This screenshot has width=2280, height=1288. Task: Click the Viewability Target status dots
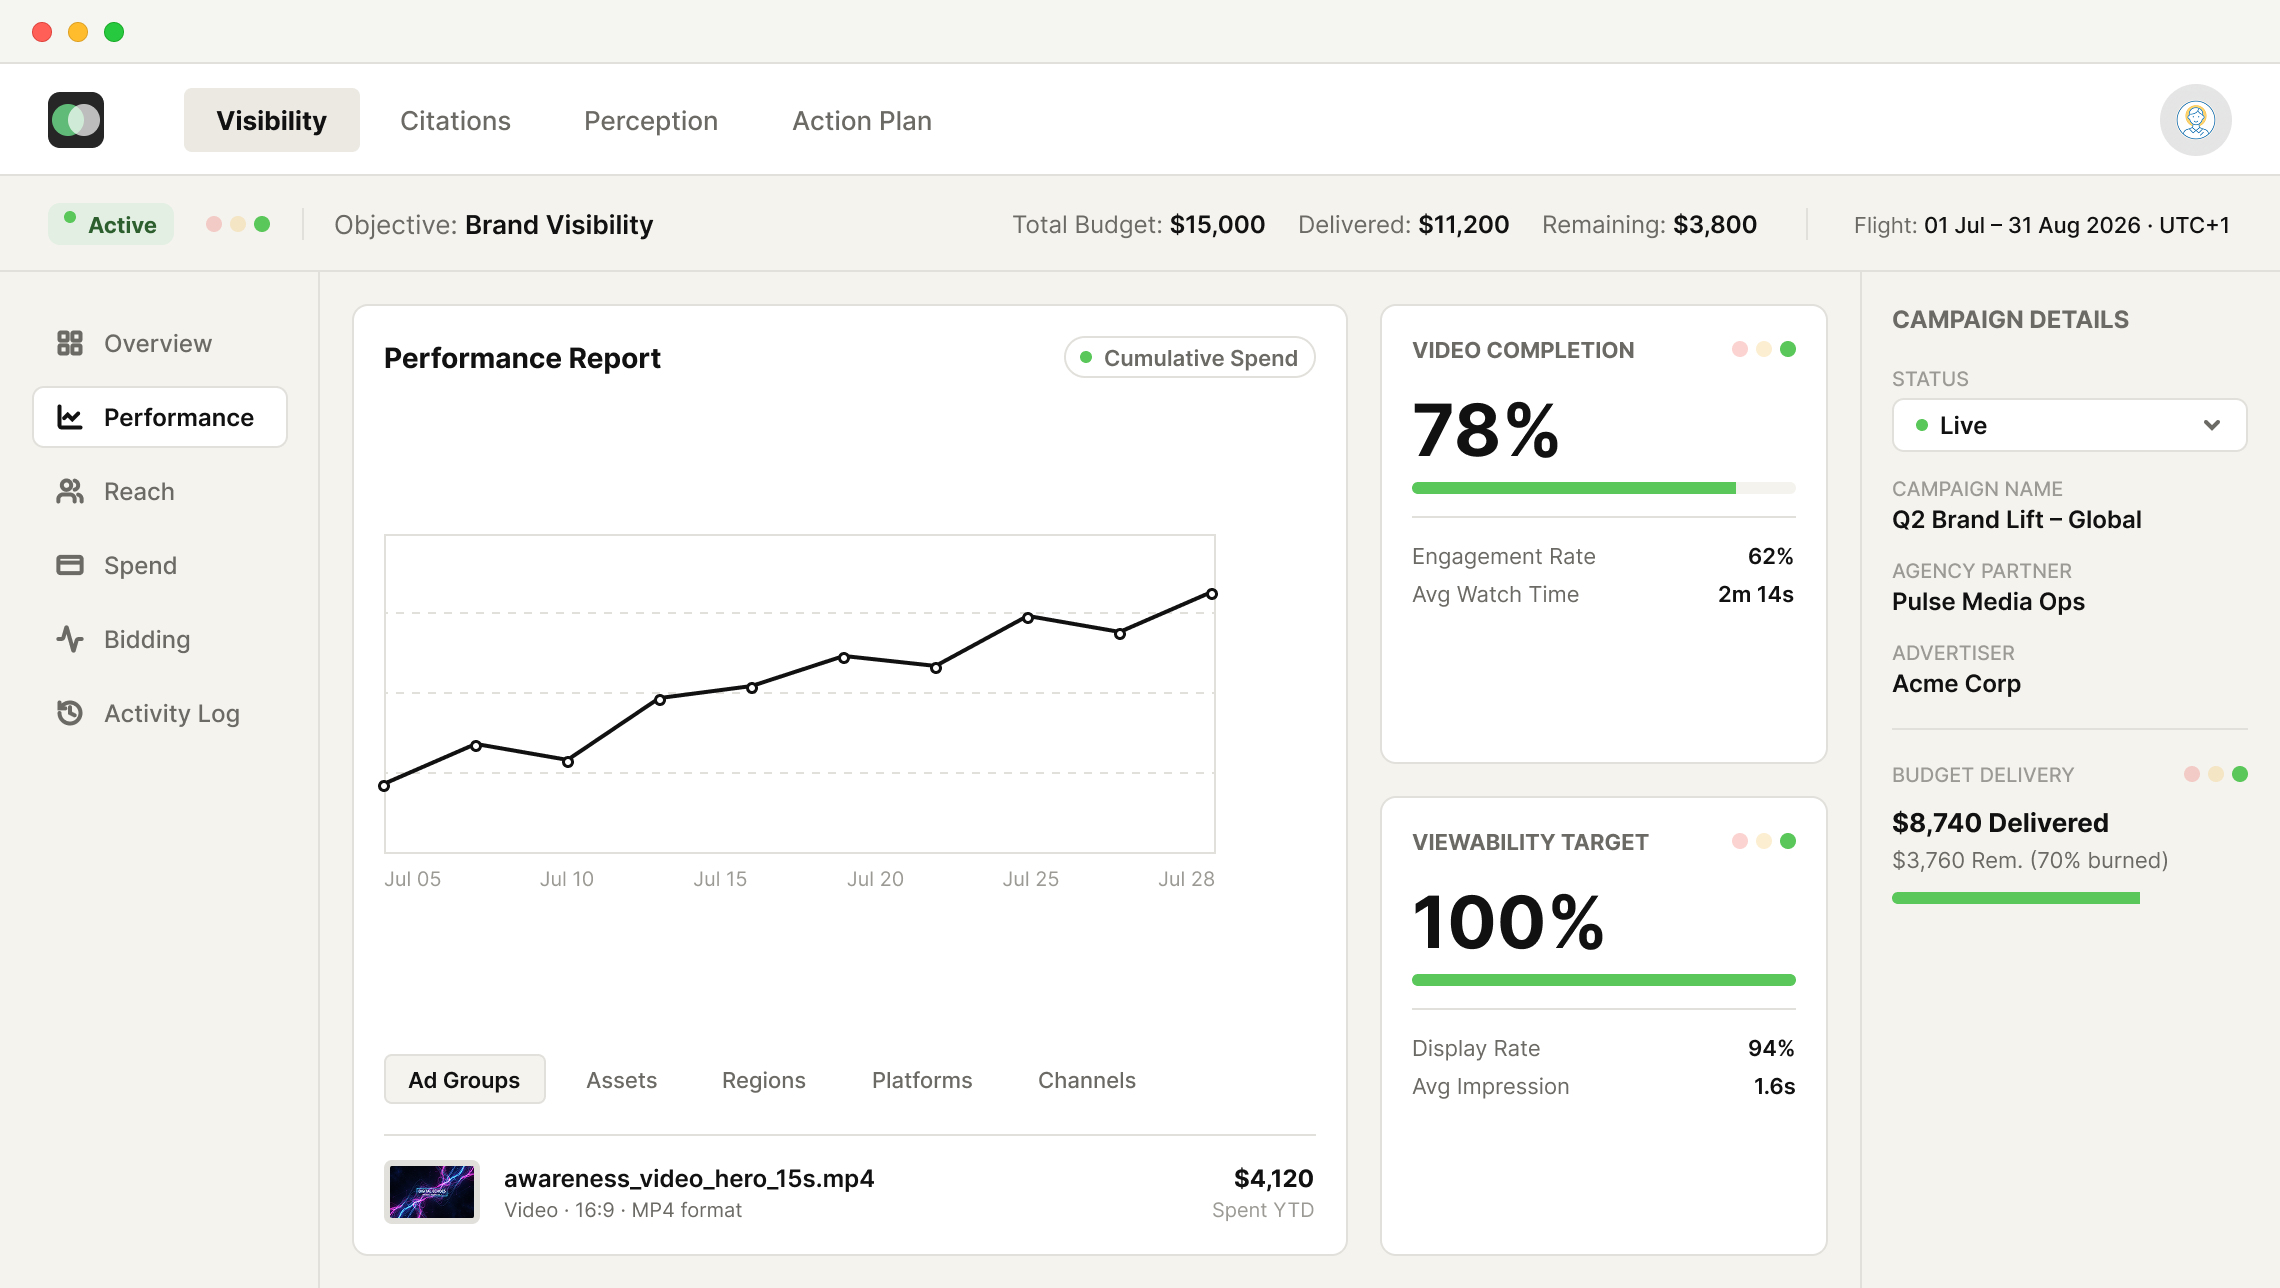(x=1764, y=841)
